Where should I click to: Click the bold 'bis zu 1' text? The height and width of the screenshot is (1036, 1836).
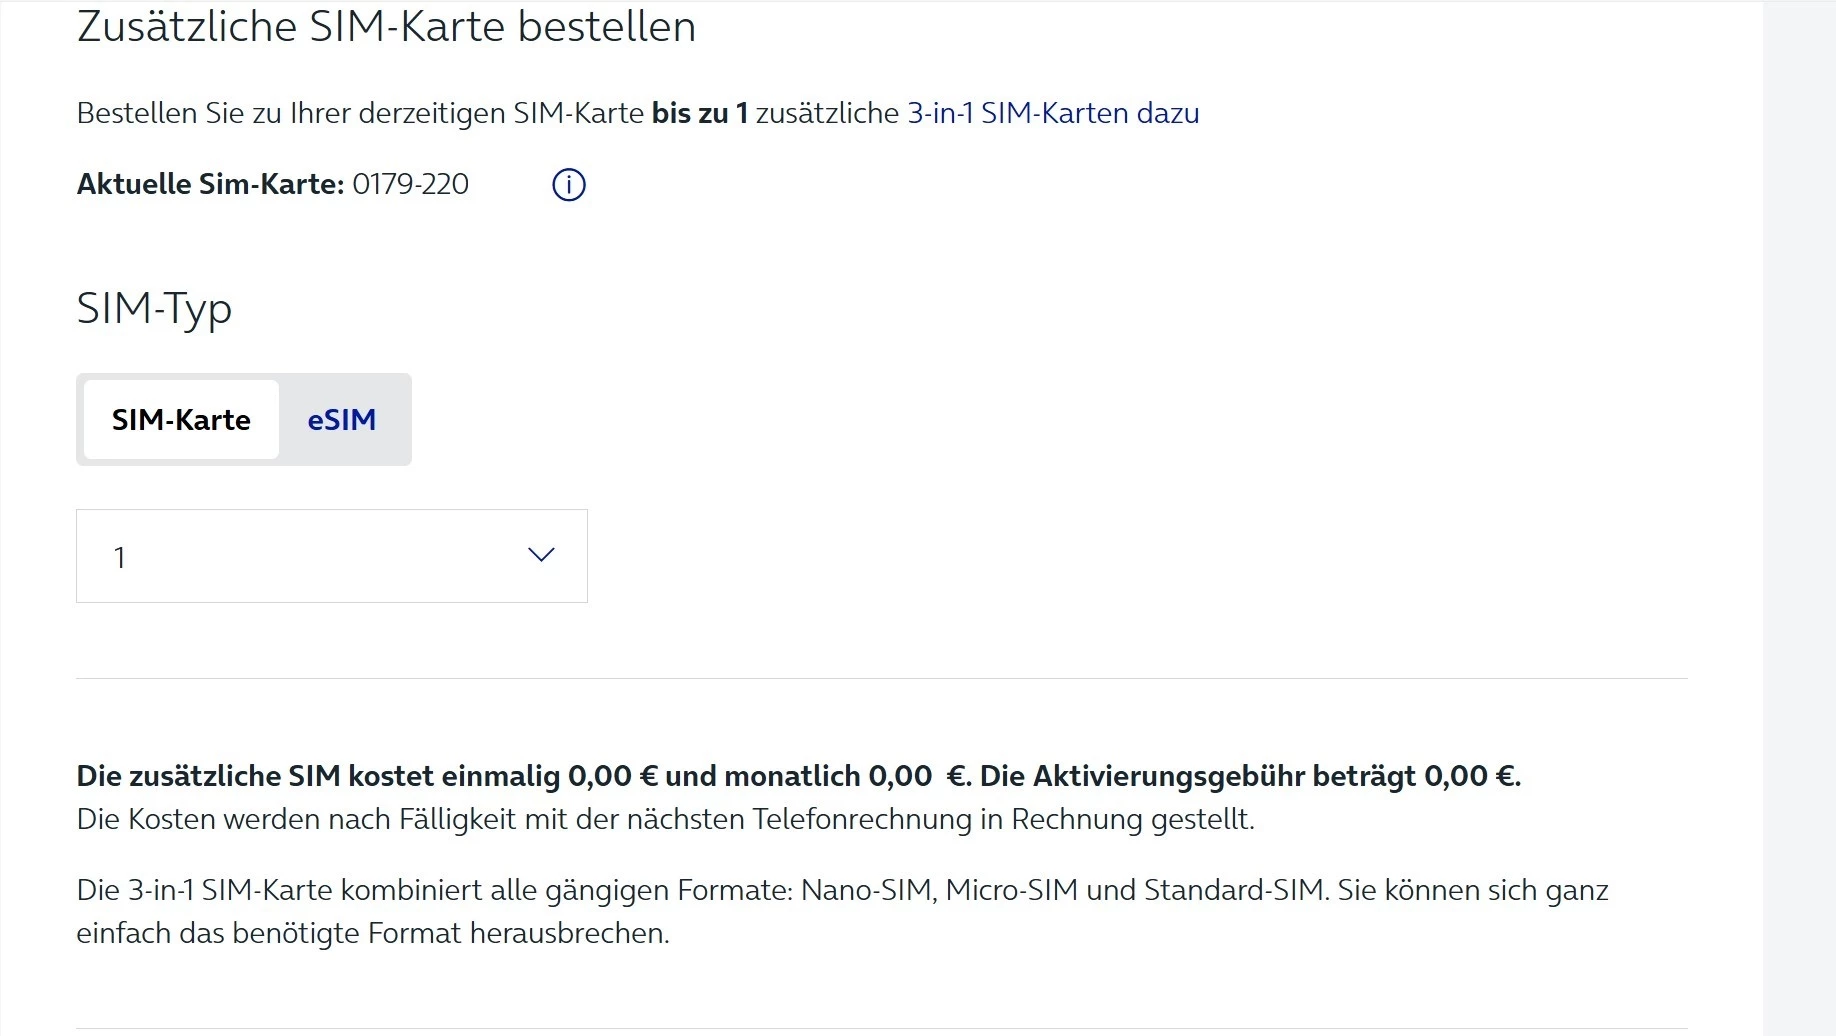click(700, 113)
